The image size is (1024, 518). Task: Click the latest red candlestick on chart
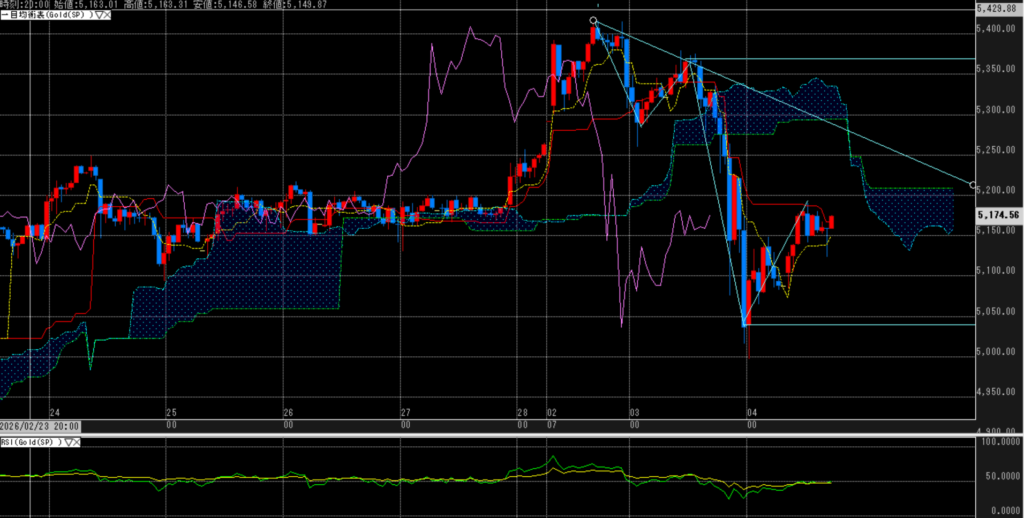pos(832,222)
